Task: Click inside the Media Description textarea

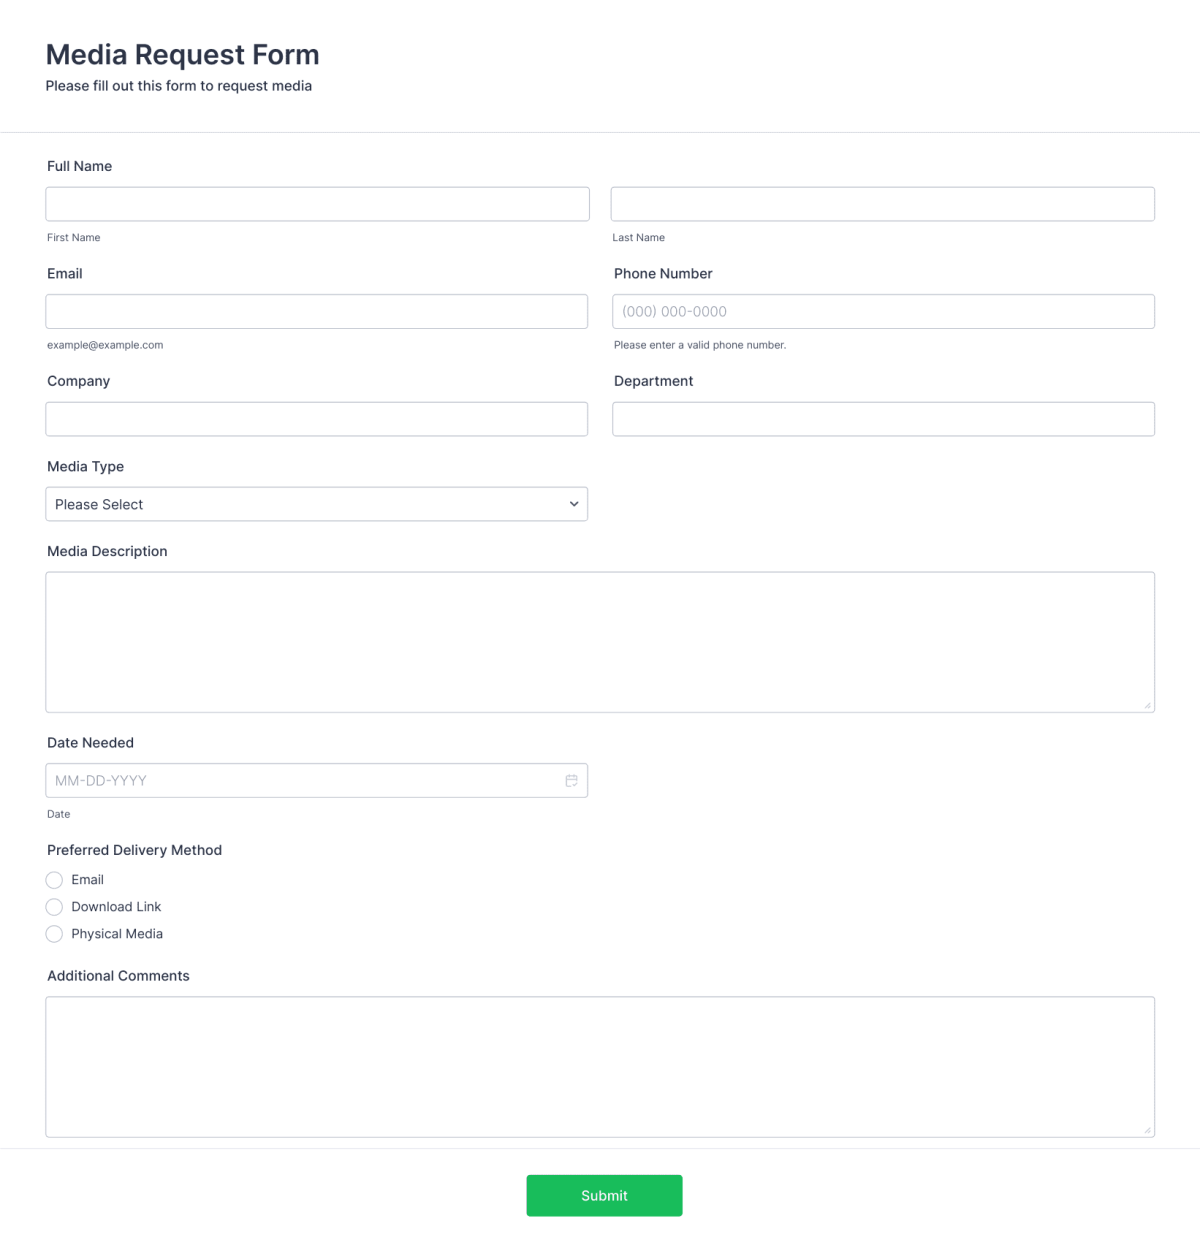Action: tap(600, 642)
